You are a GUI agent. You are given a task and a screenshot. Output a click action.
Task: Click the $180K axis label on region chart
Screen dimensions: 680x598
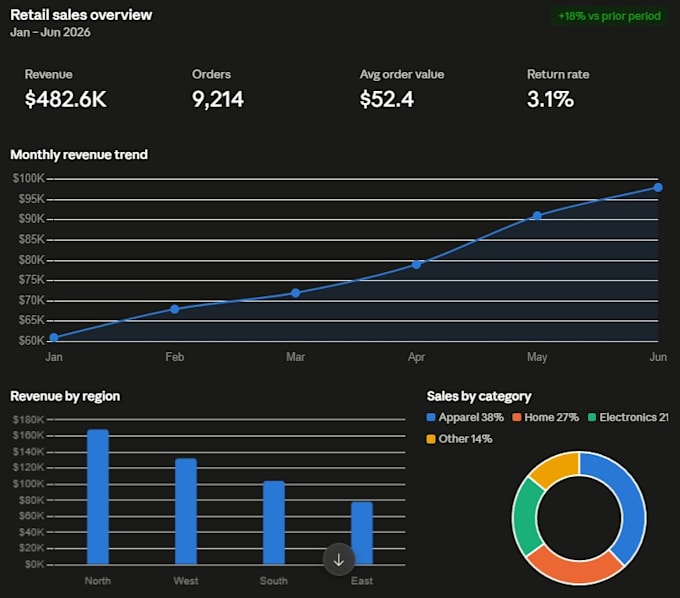28,419
